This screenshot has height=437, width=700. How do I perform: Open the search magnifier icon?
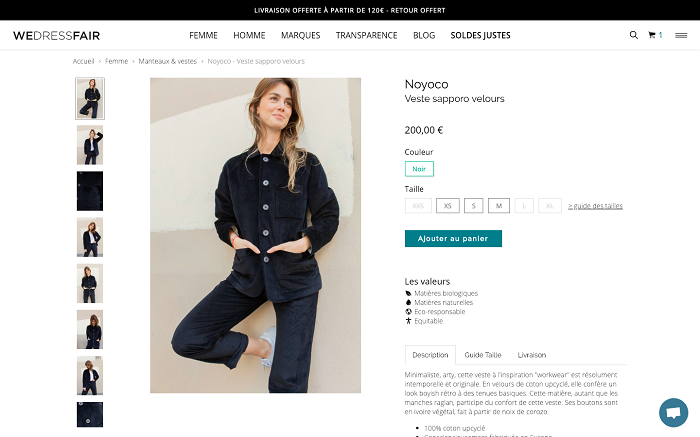coord(633,35)
